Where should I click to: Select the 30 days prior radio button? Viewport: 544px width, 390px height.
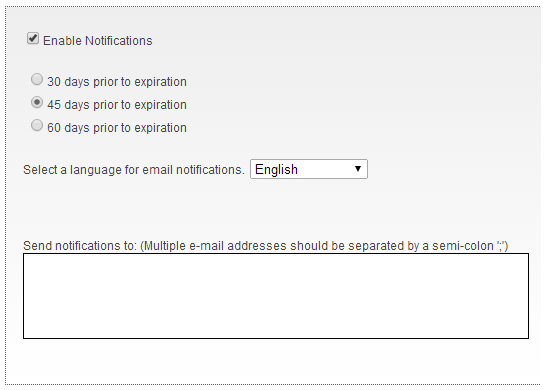37,79
